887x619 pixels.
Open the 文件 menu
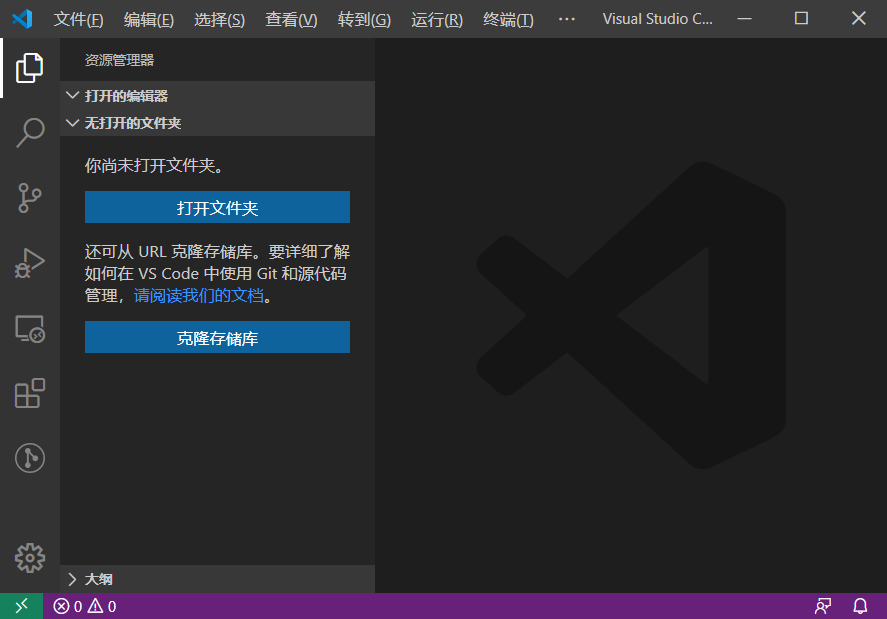[x=78, y=18]
